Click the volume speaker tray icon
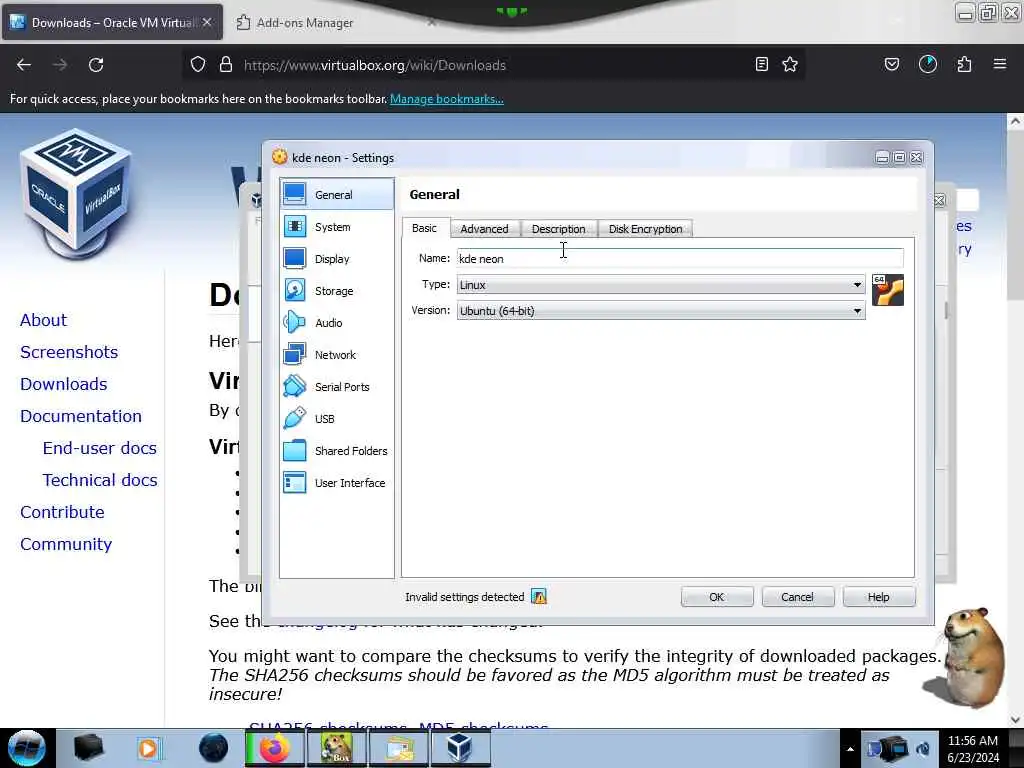This screenshot has height=768, width=1024. (923, 749)
